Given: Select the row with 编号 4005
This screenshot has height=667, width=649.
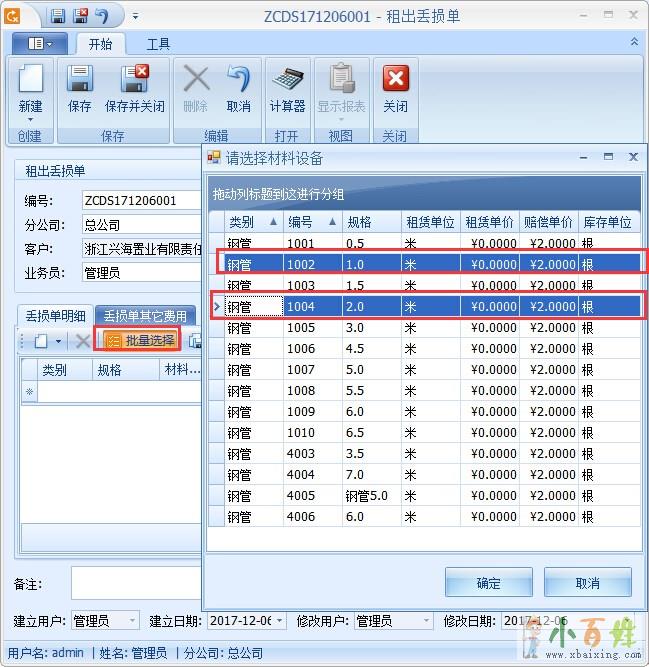Looking at the screenshot, I should [300, 496].
